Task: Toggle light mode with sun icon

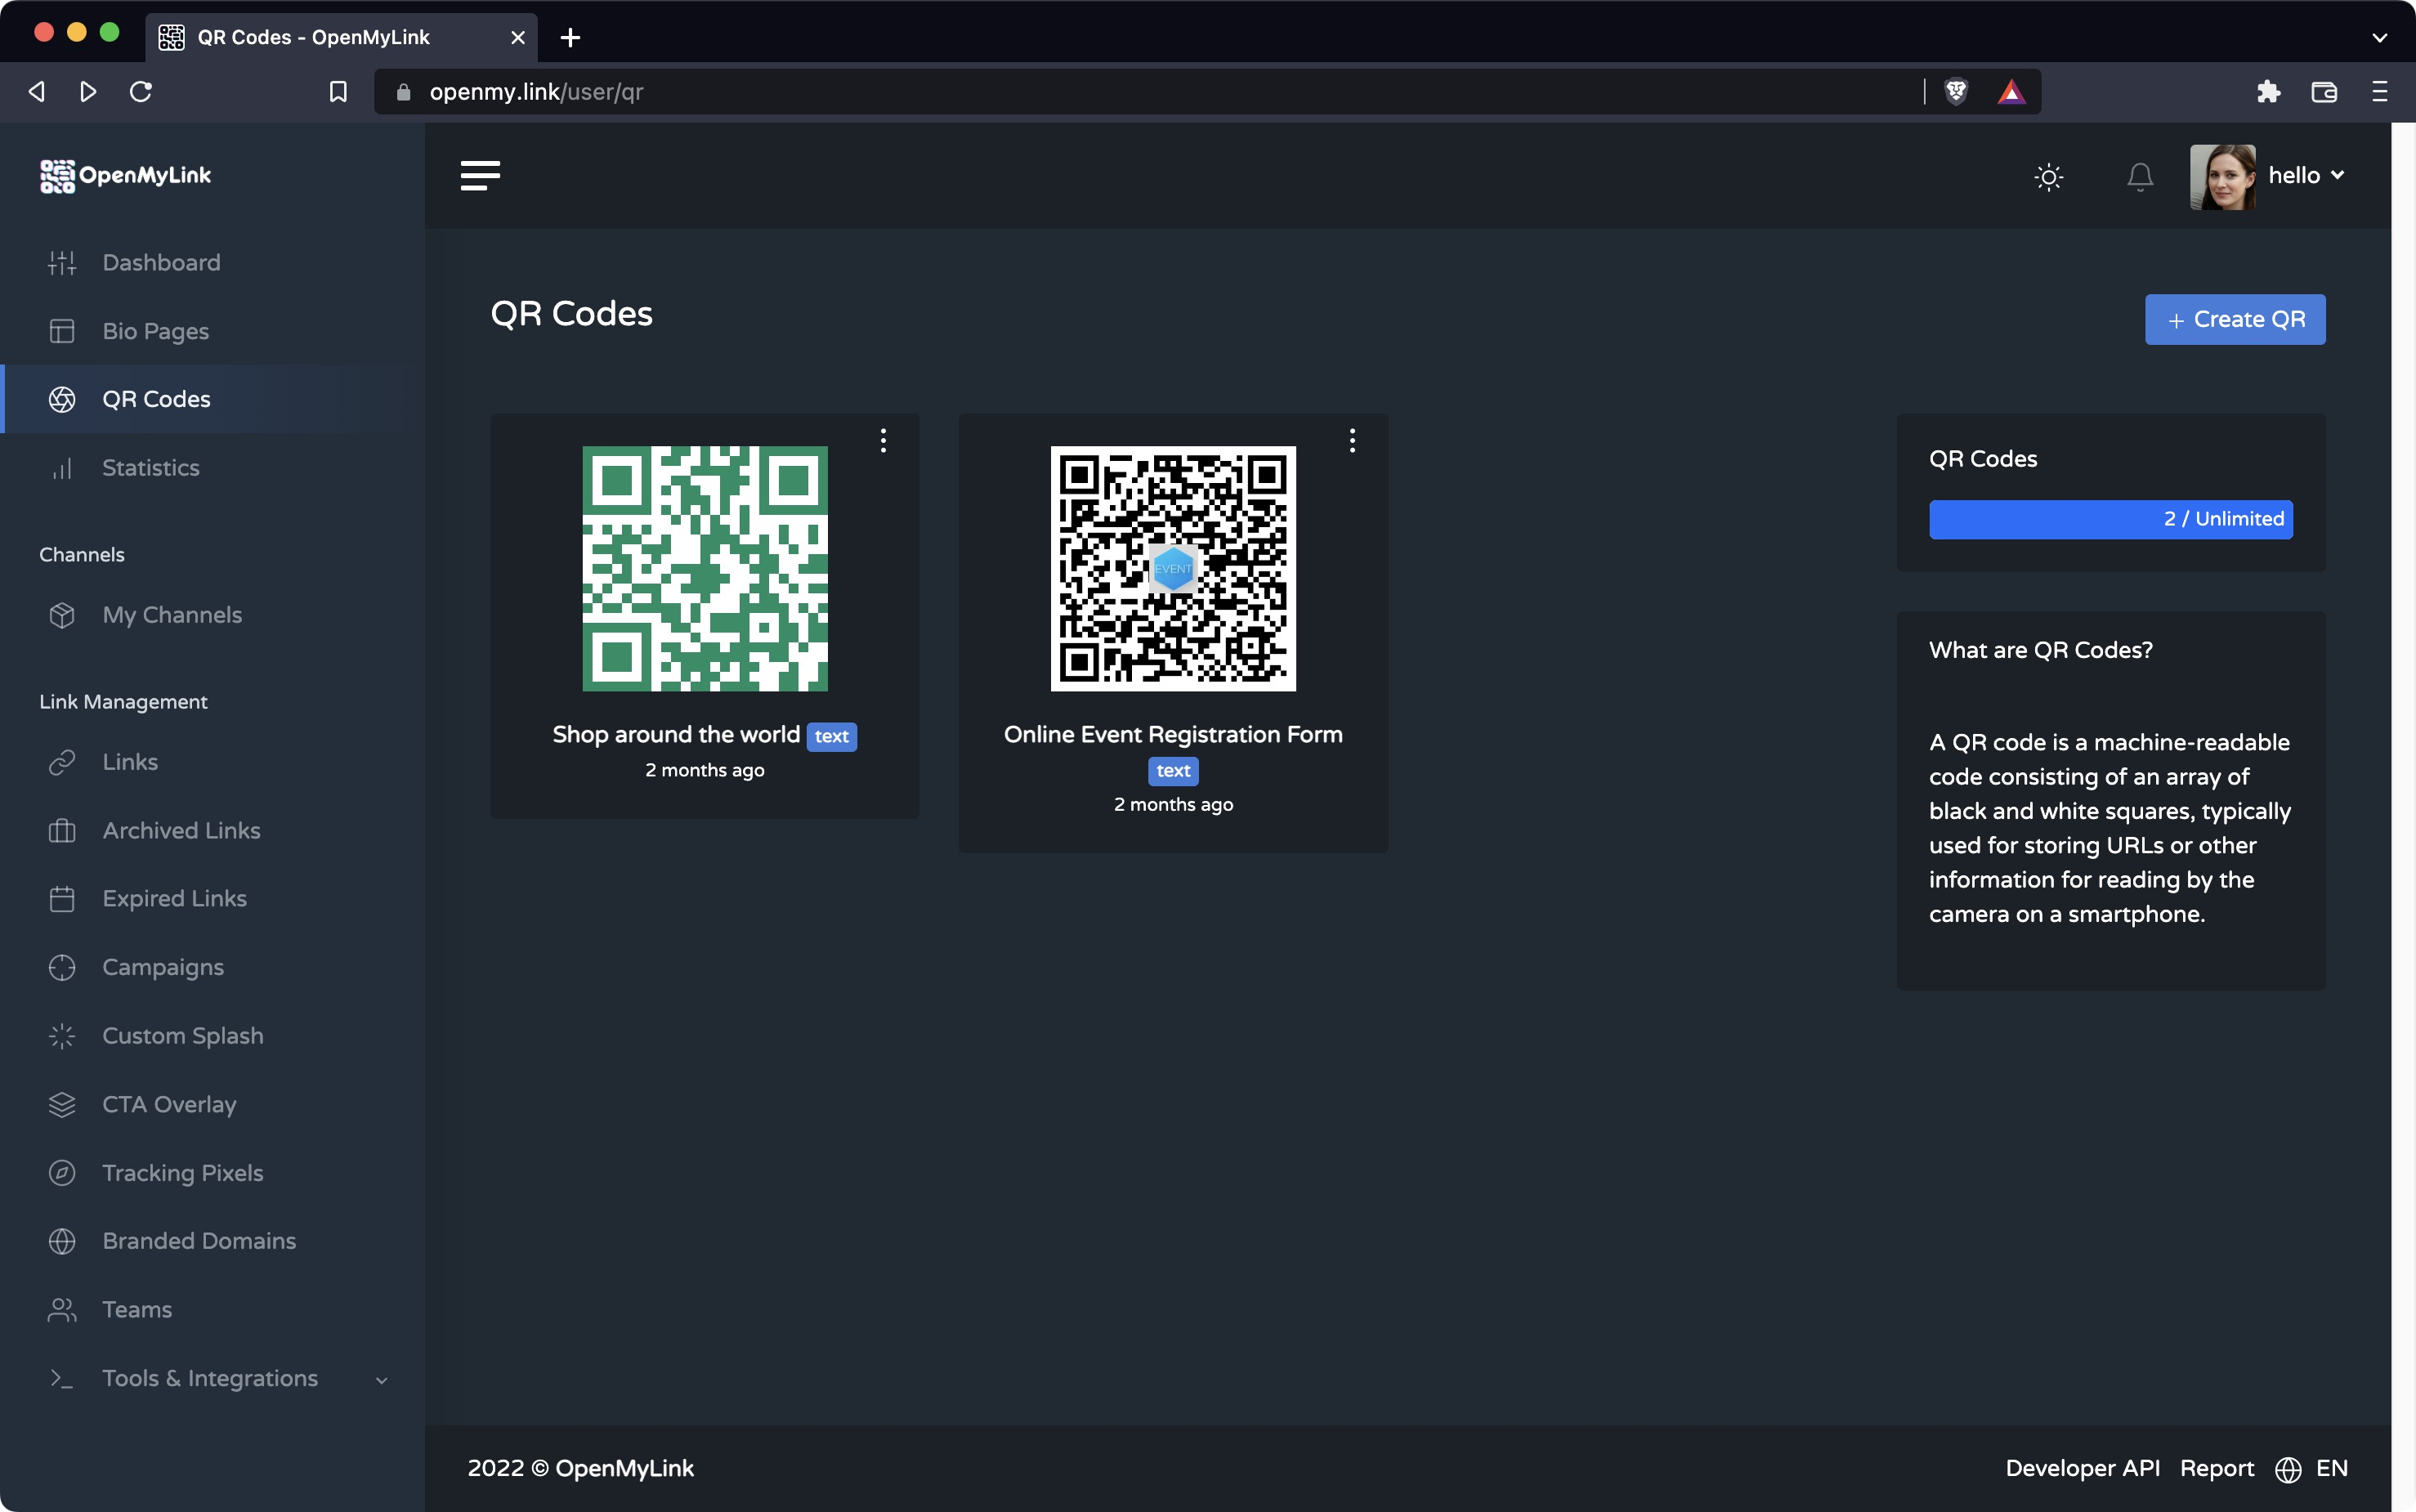Action: click(2048, 177)
